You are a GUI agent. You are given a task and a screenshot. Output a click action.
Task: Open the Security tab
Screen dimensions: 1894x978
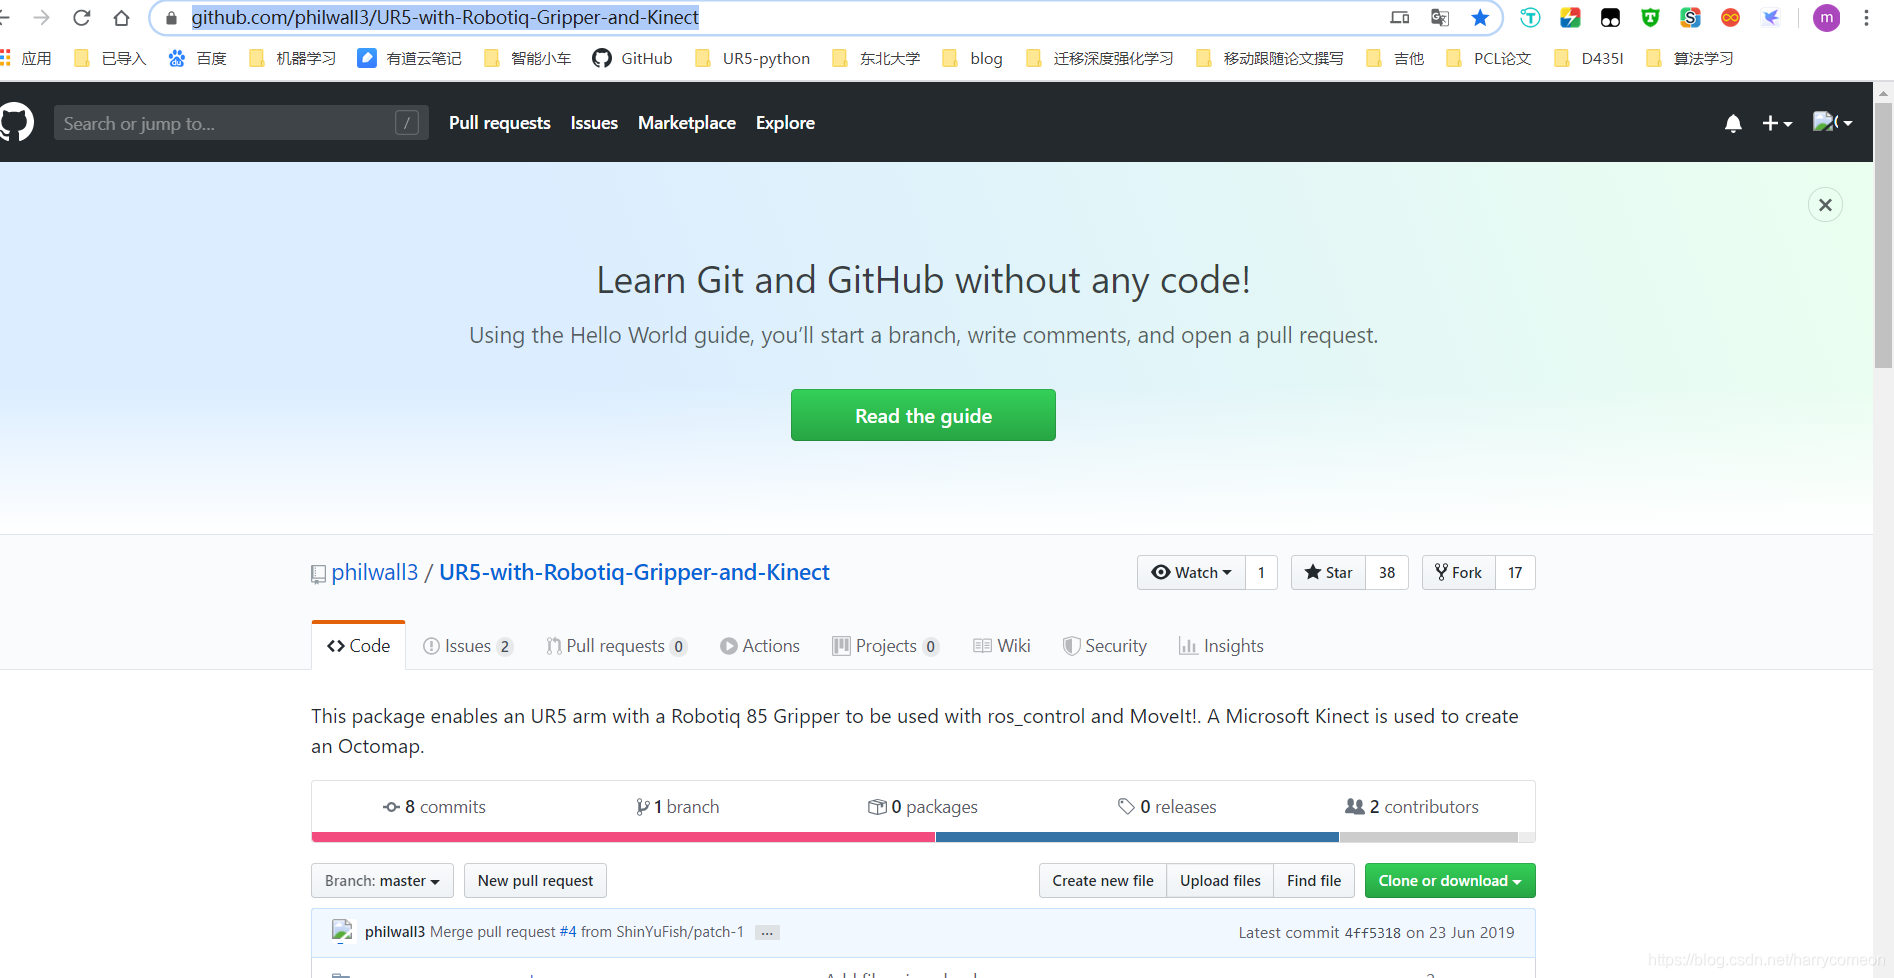1105,646
